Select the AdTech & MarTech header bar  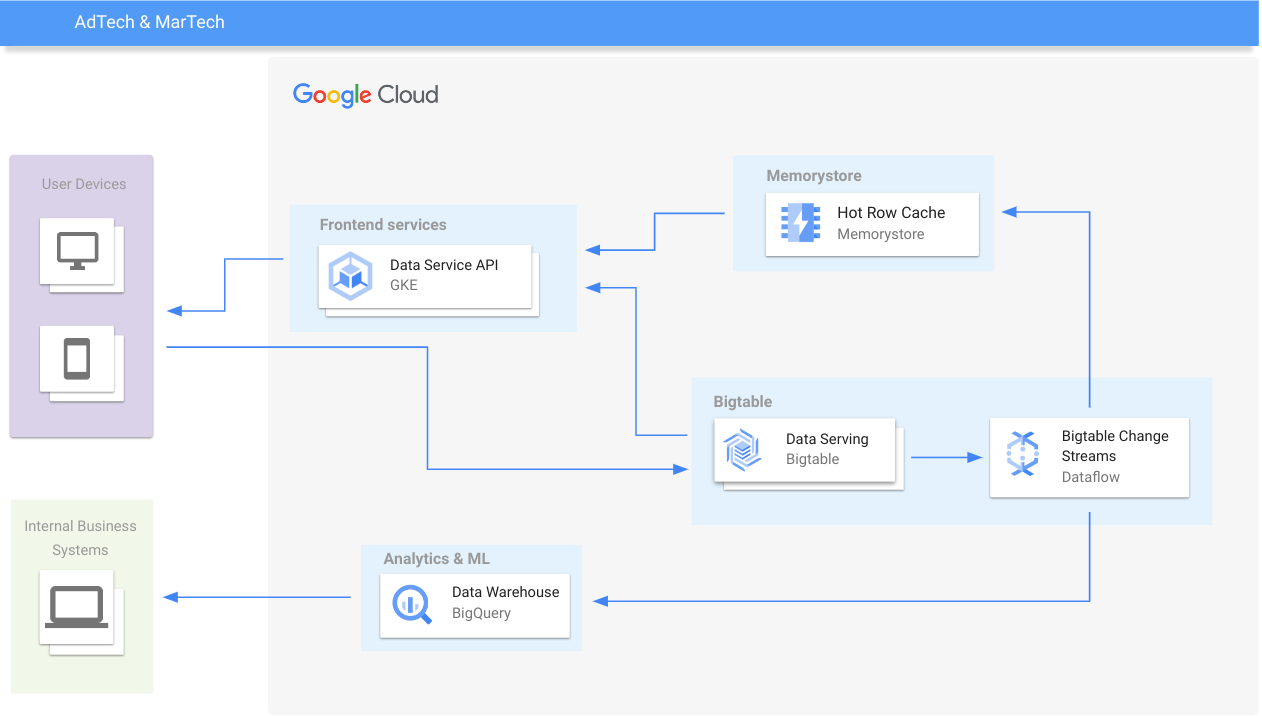[148, 22]
